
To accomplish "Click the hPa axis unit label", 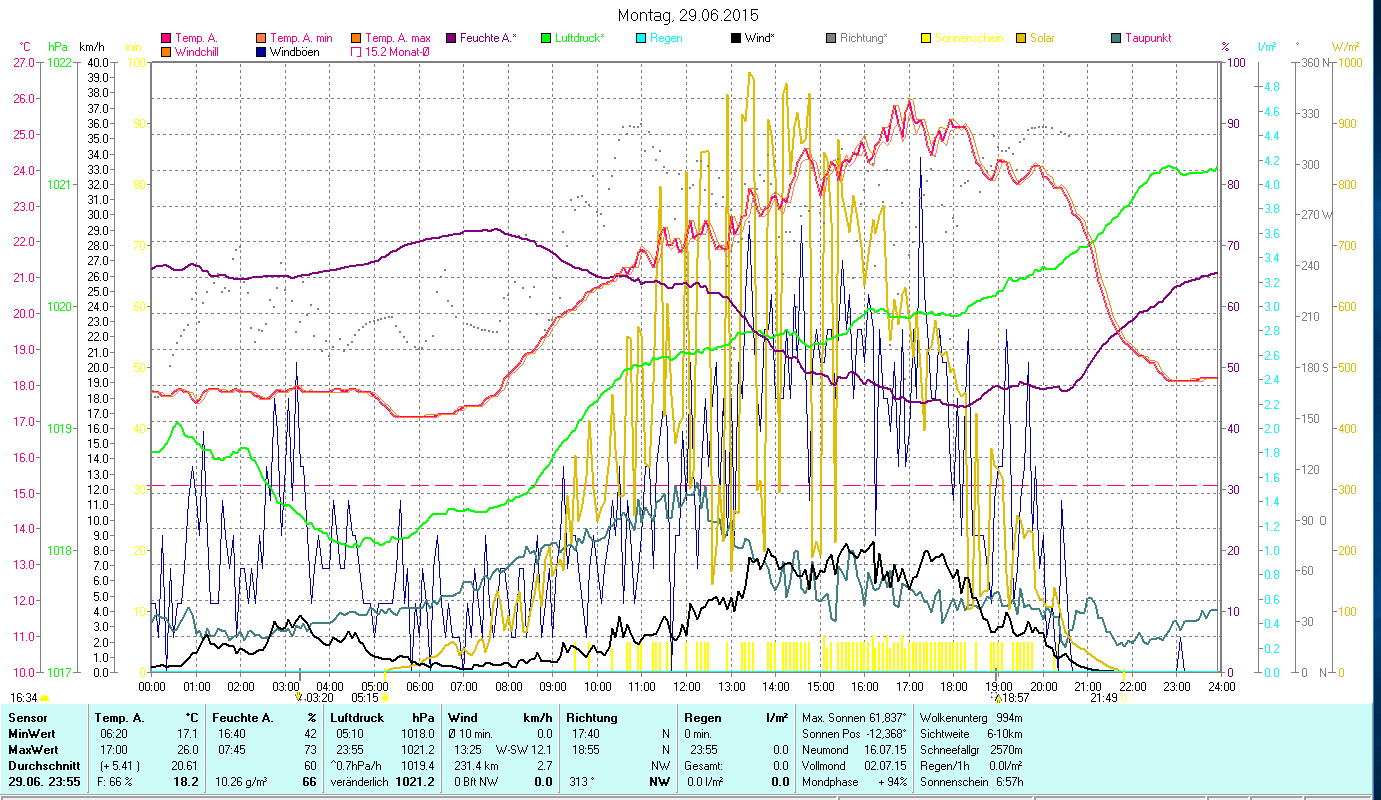I will (58, 47).
